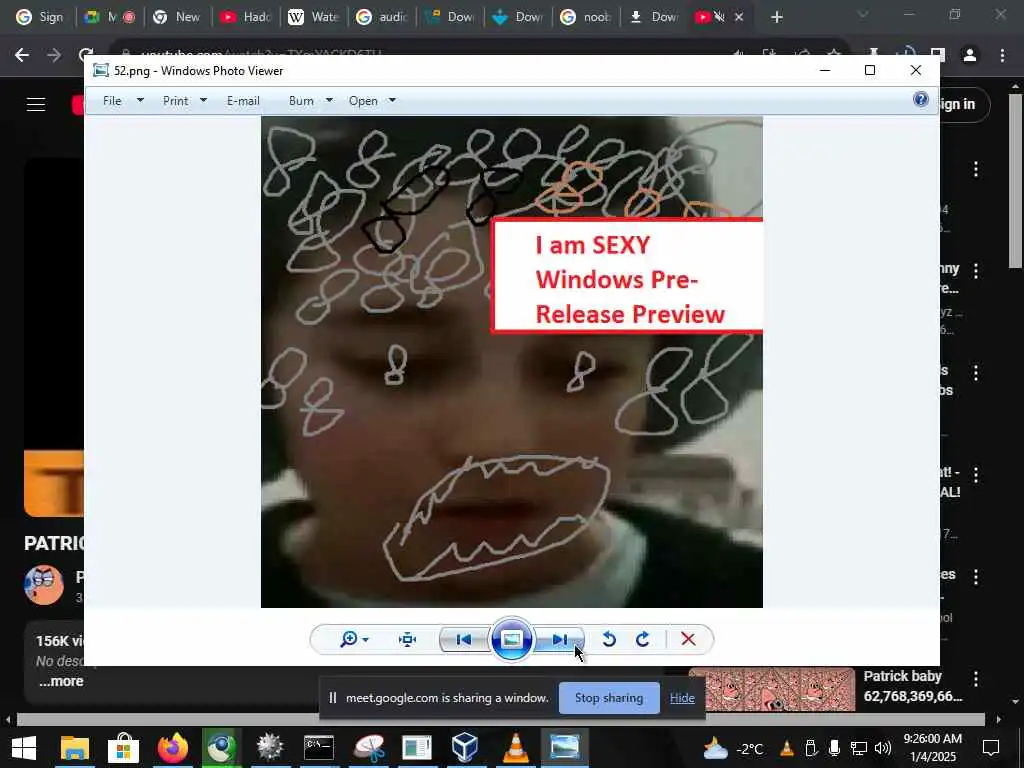Switch to the Meet tab with recording dot
The image size is (1024, 768).
click(x=109, y=17)
